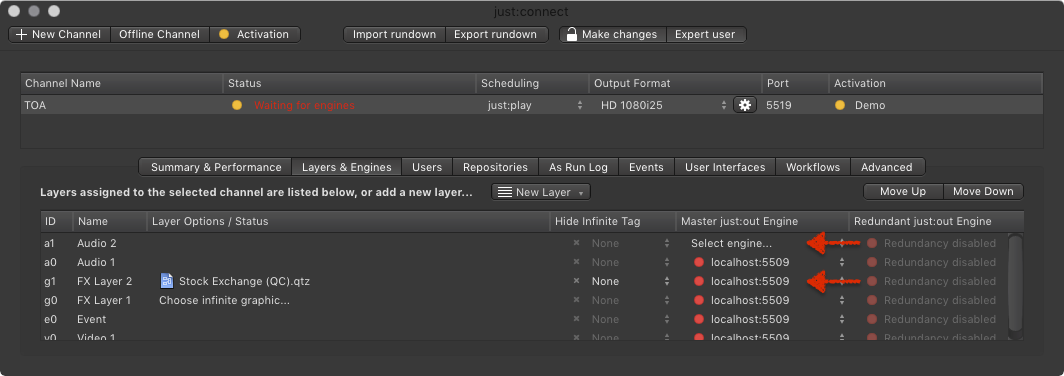1064x376 pixels.
Task: Click Redundancy disabled for Audio 1 row
Action: click(940, 262)
